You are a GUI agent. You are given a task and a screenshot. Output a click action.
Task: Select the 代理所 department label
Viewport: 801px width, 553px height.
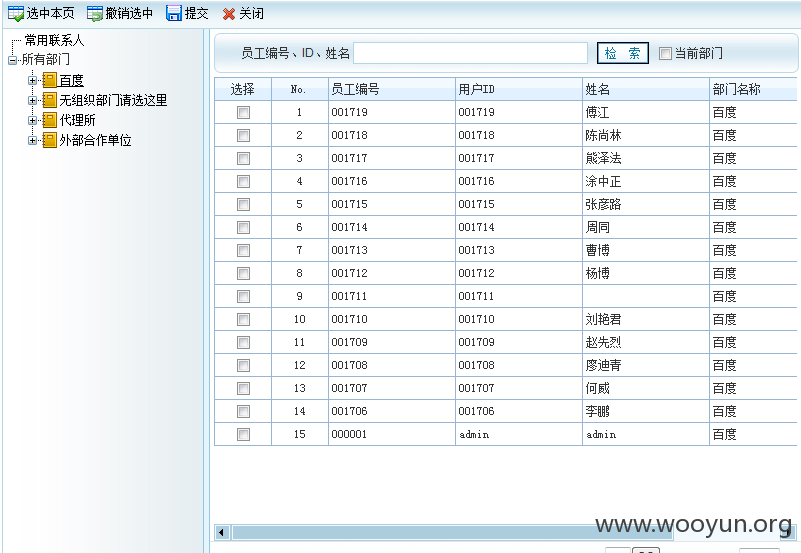coord(78,121)
